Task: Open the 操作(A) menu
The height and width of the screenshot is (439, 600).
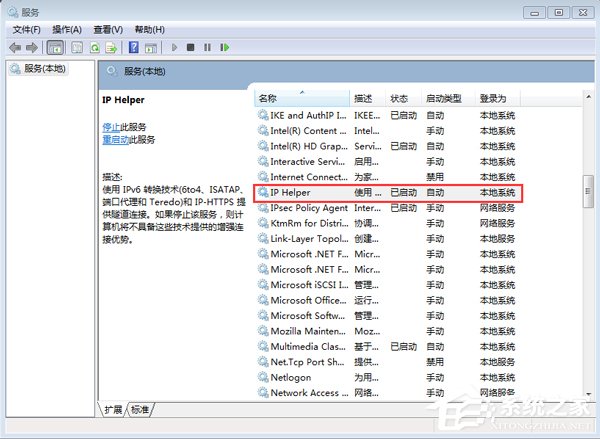Action: 67,30
